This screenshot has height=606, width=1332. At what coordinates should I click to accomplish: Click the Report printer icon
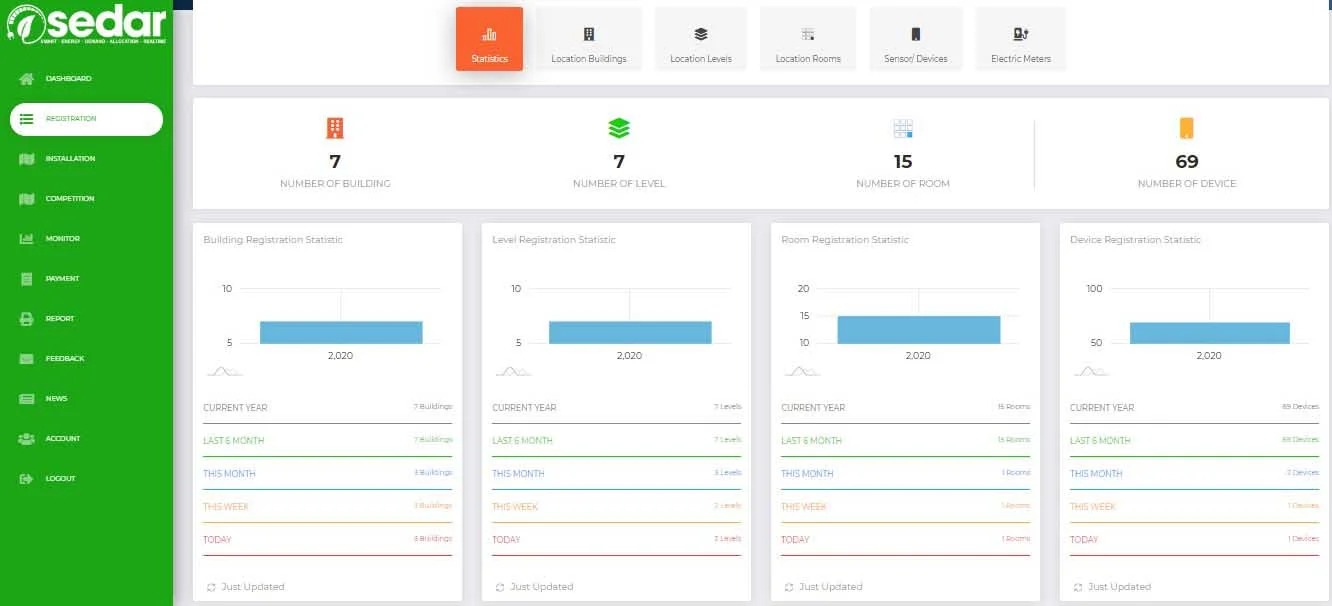[27, 319]
